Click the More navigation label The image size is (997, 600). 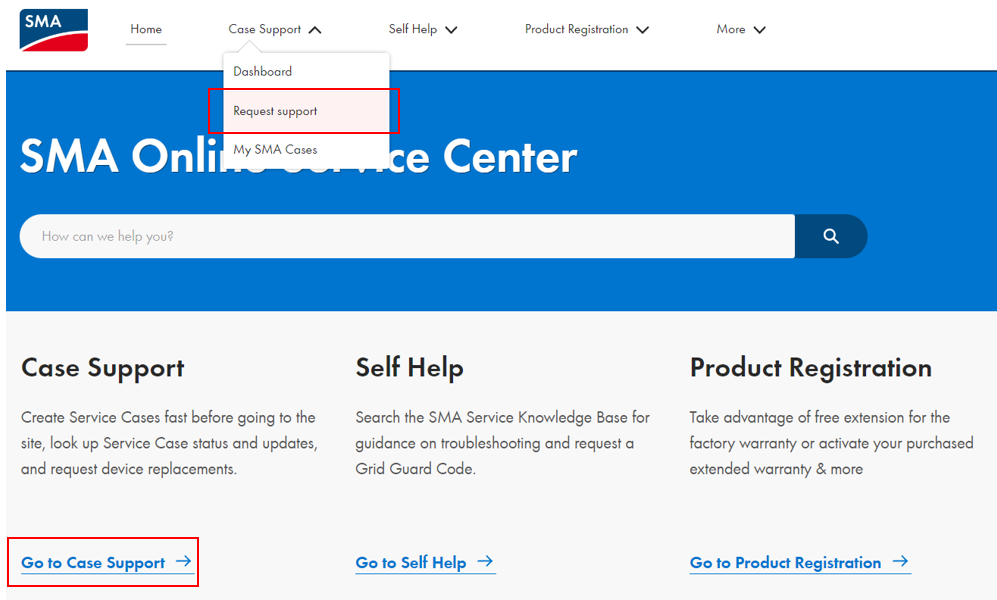(x=731, y=29)
